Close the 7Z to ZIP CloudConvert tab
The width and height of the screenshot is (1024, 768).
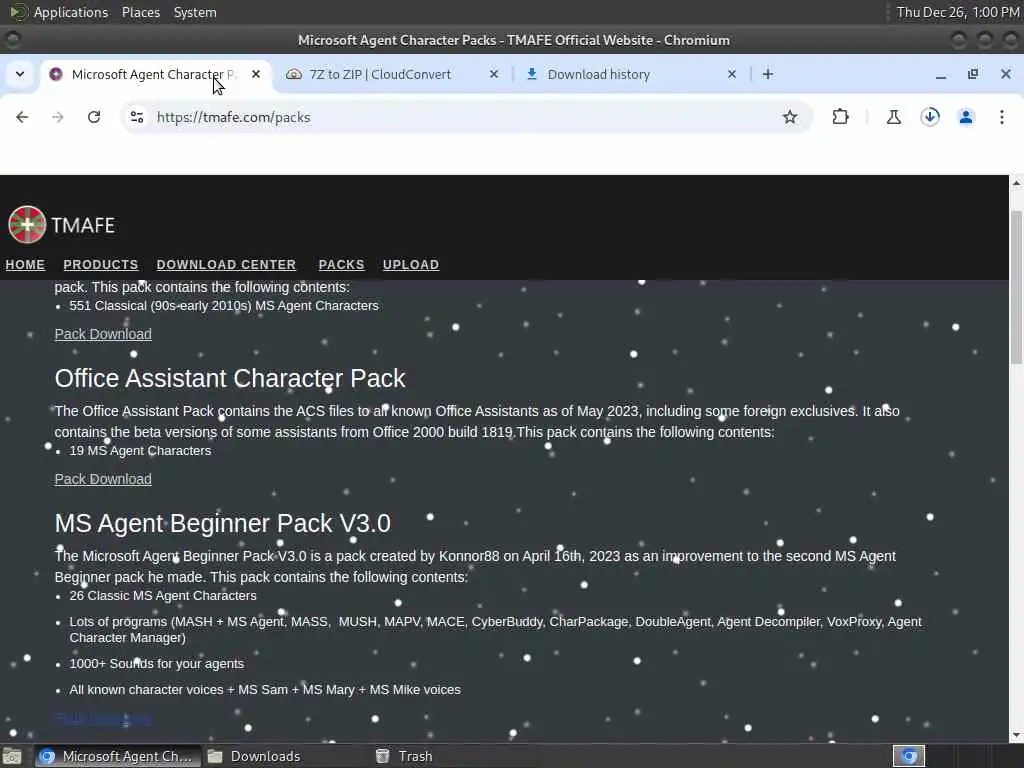tap(494, 74)
